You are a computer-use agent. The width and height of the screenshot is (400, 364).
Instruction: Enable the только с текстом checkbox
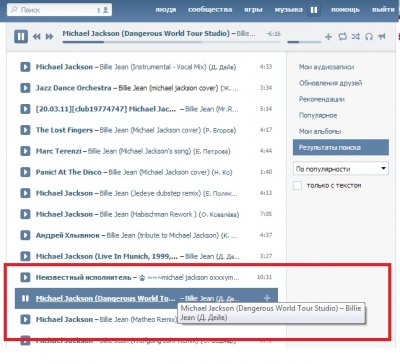pos(297,185)
